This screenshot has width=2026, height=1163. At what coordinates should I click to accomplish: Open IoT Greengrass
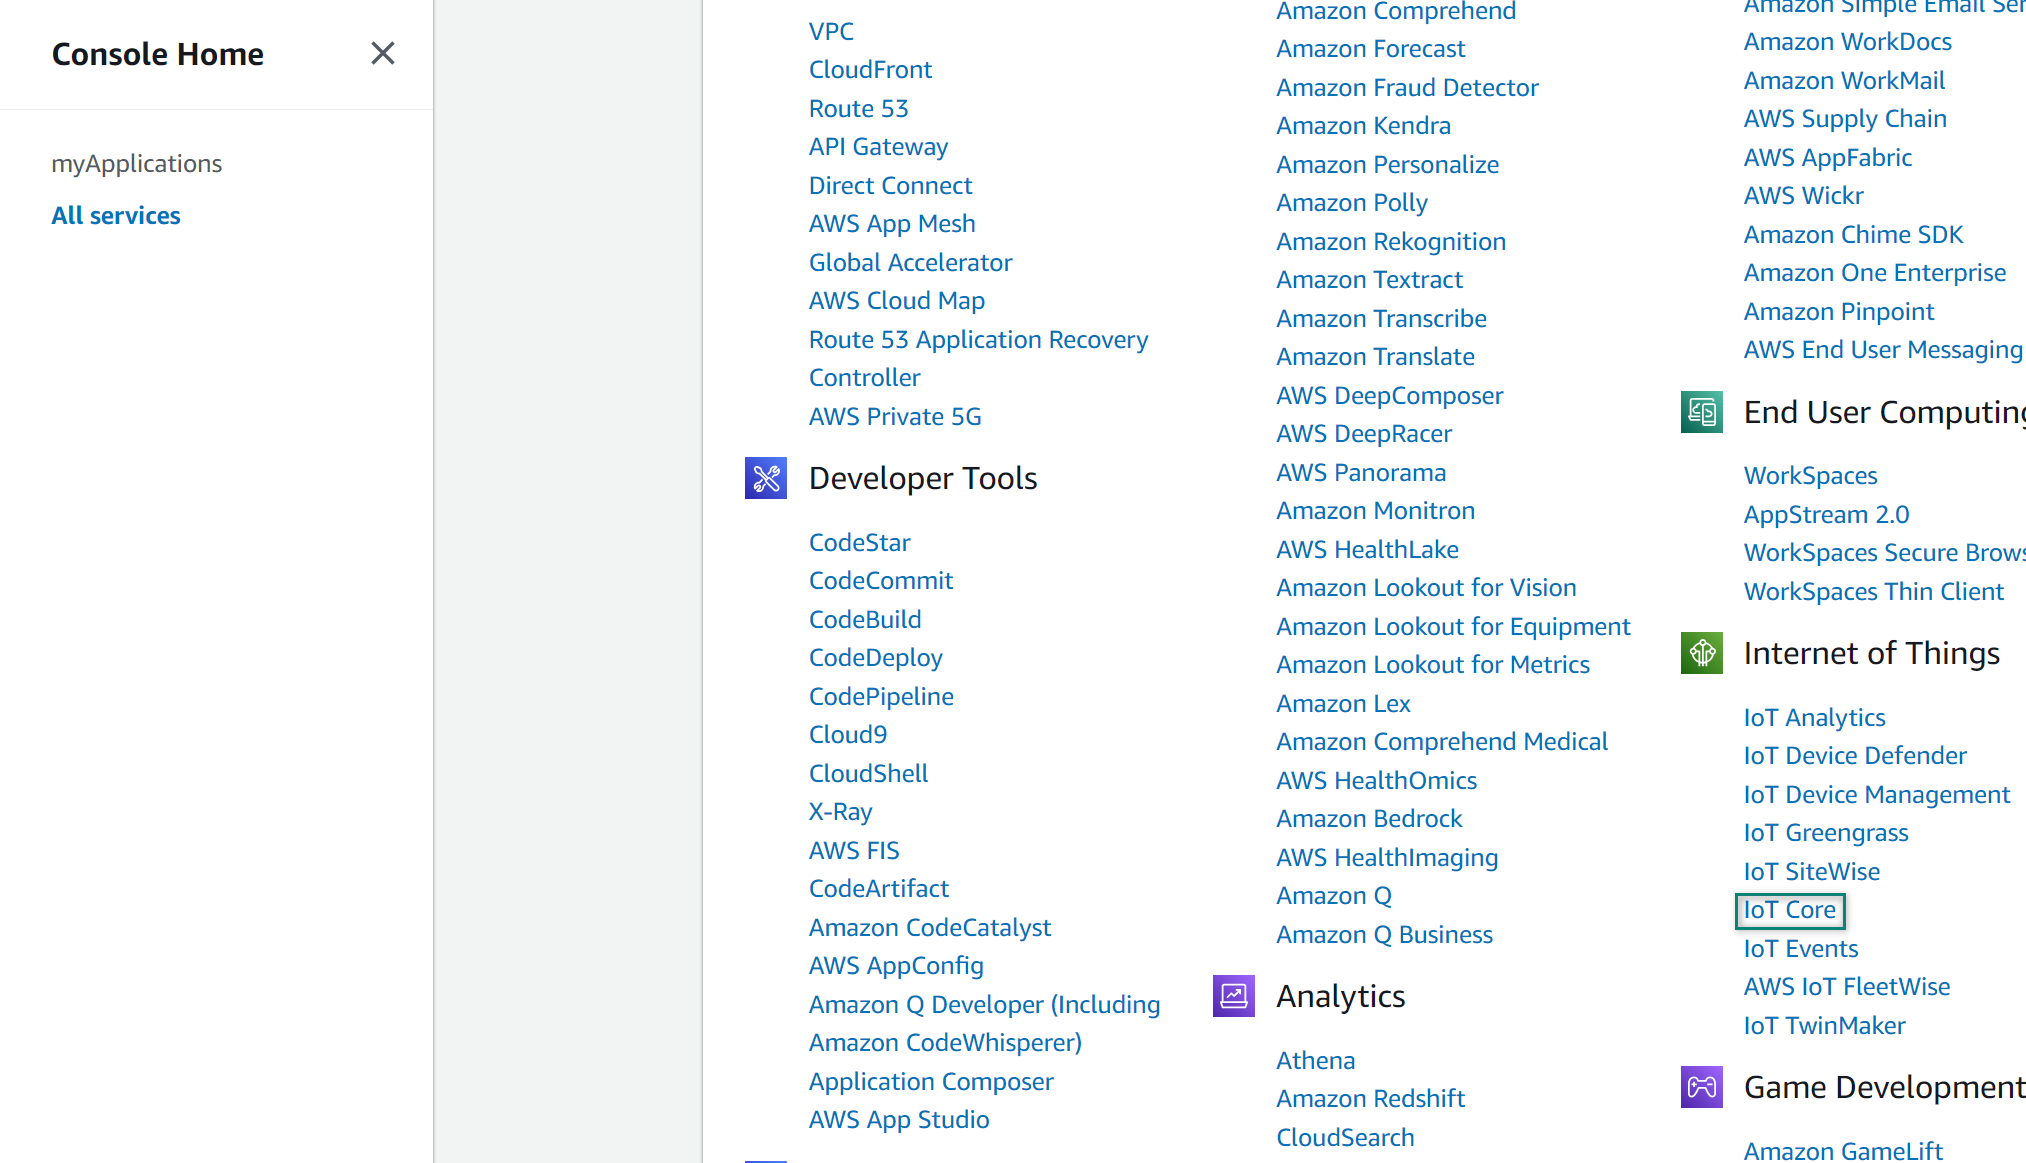(x=1825, y=832)
